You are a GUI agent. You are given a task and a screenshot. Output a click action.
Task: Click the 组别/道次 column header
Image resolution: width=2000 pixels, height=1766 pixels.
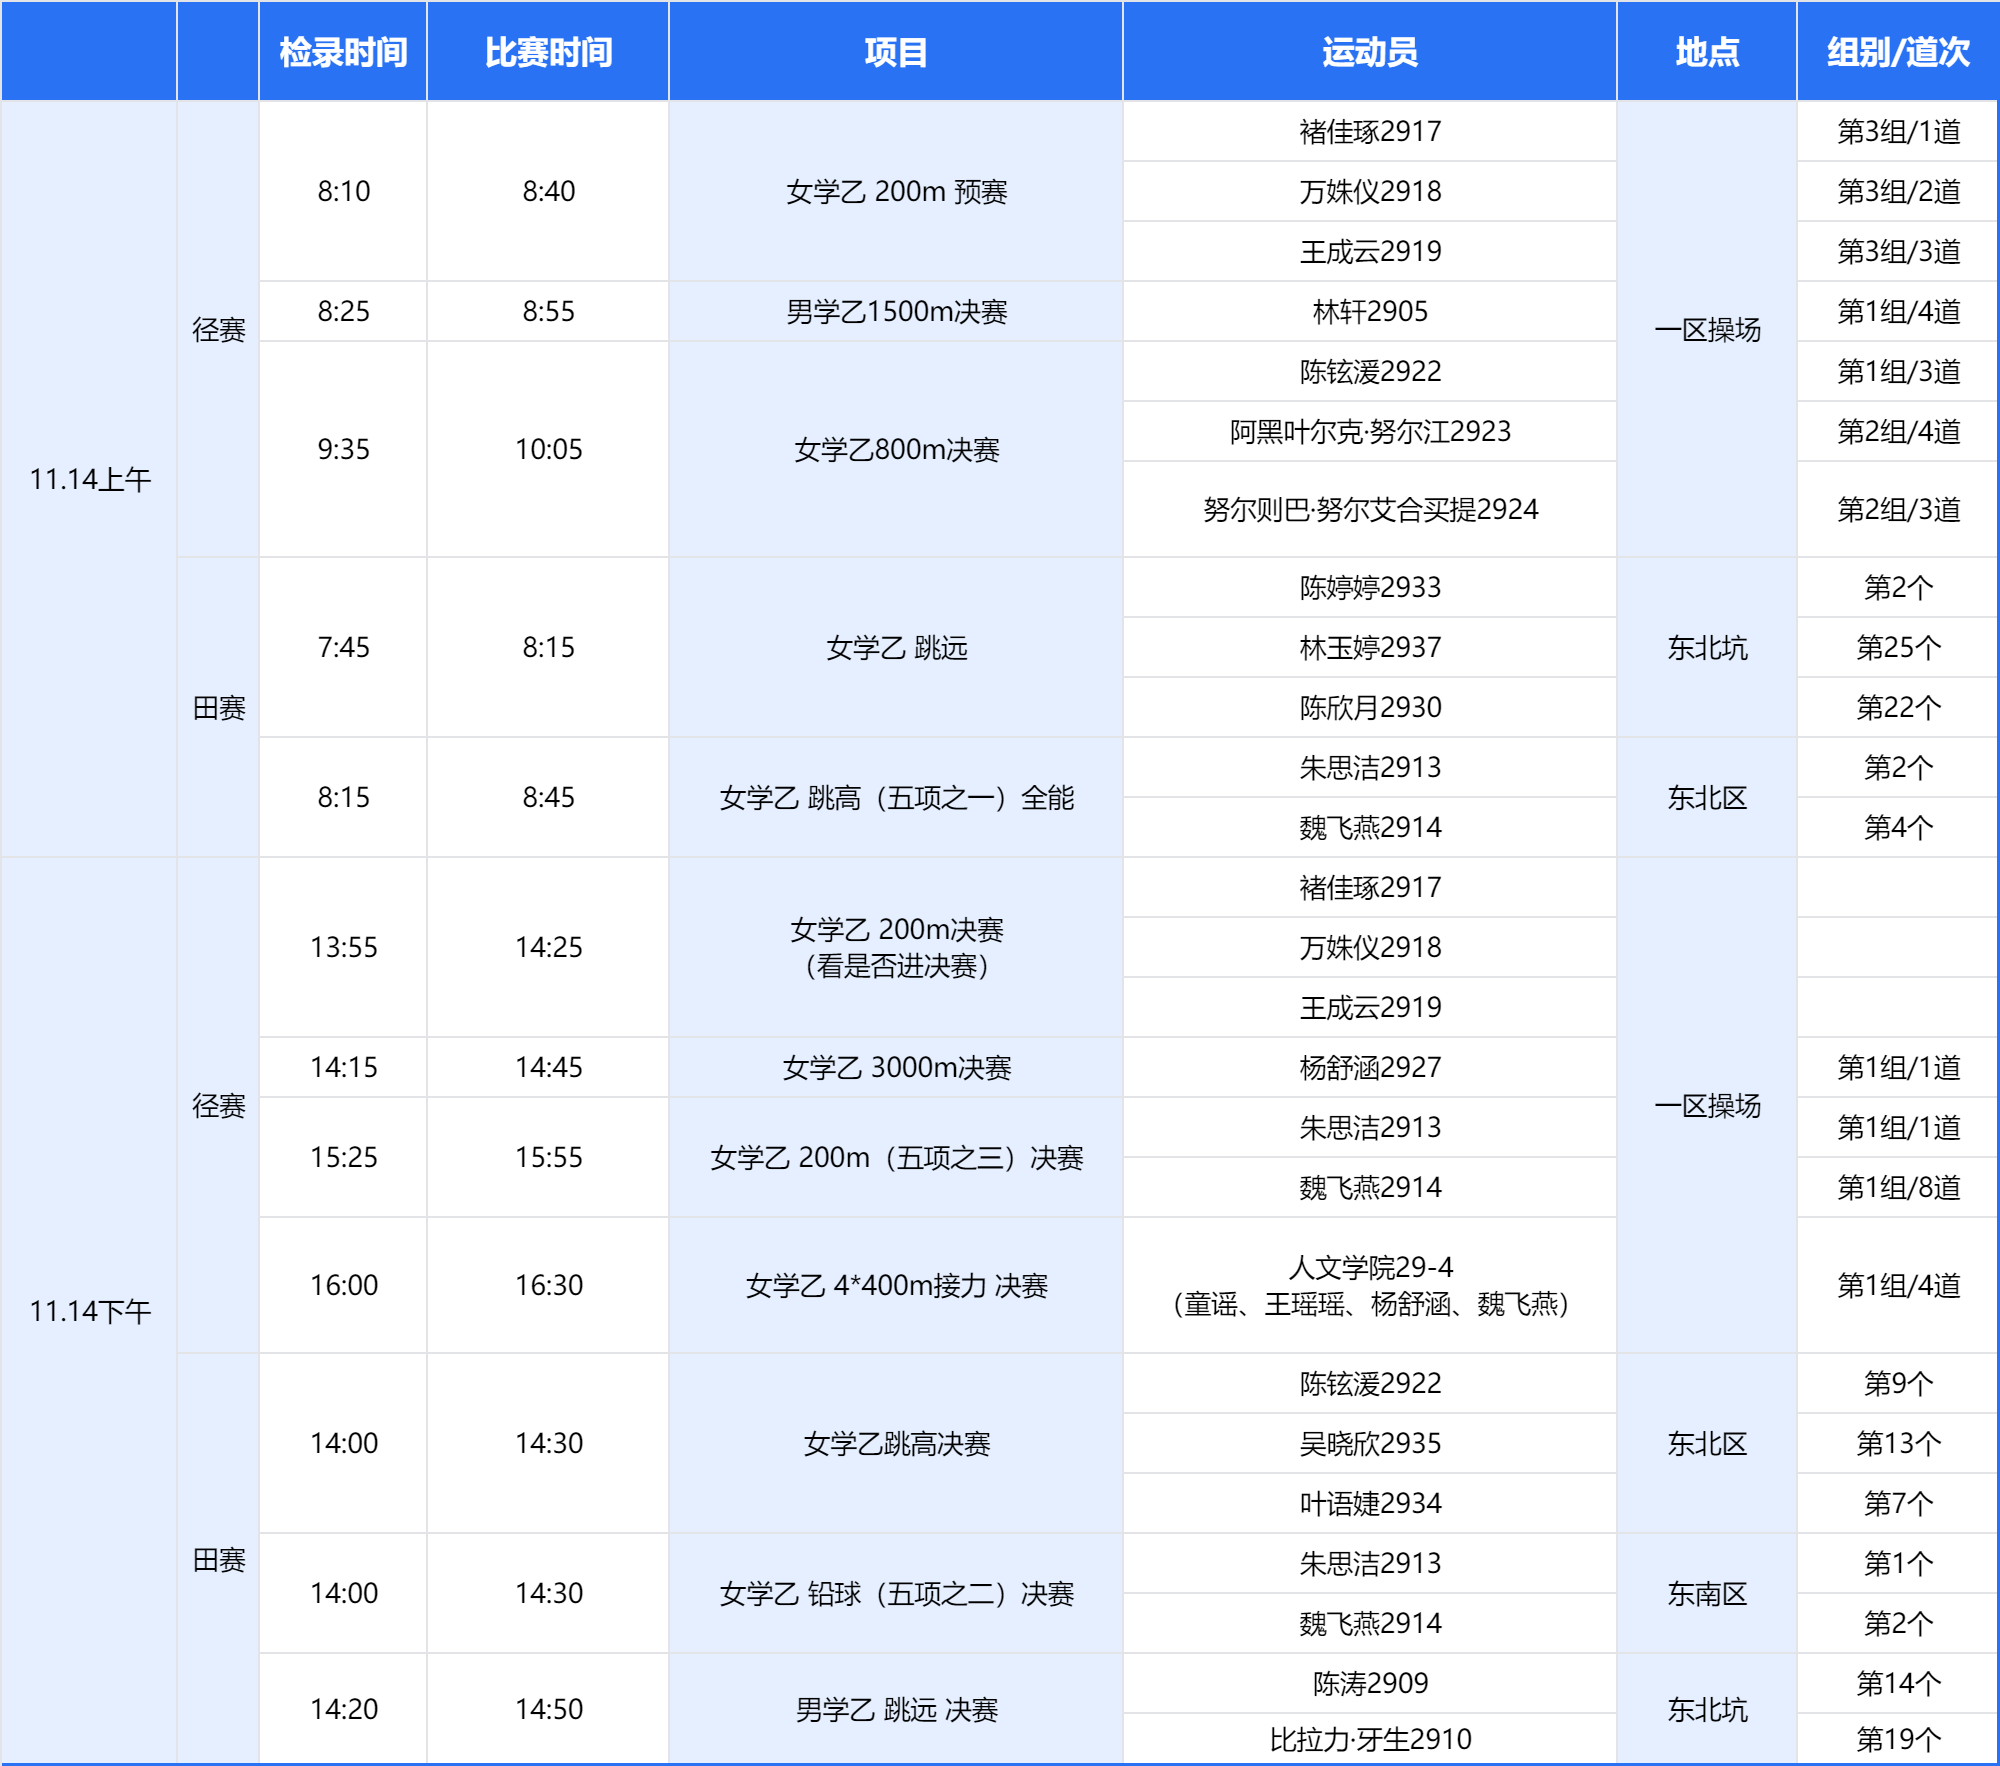pyautogui.click(x=1897, y=52)
